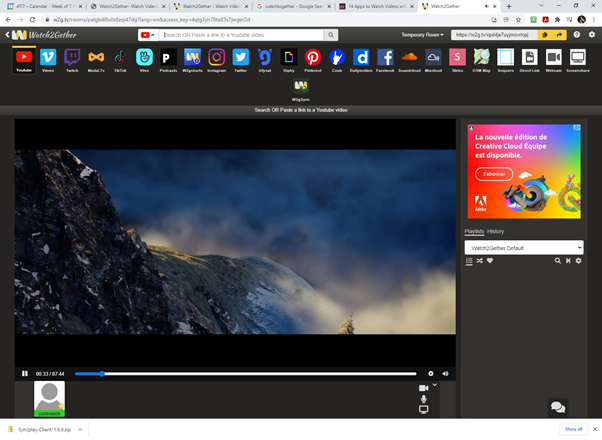Image resolution: width=602 pixels, height=440 pixels.
Task: Switch to the watchtogether Google Search tab
Action: [x=293, y=7]
